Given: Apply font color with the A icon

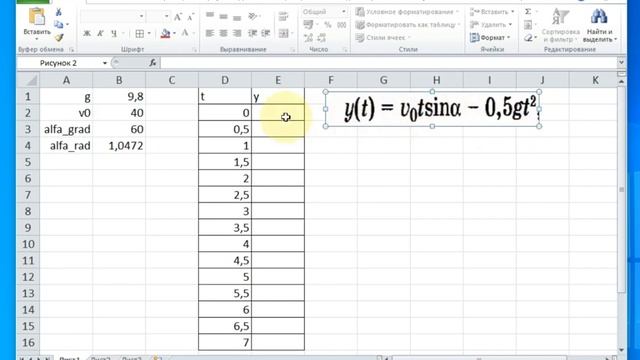Looking at the screenshot, I should pyautogui.click(x=185, y=33).
